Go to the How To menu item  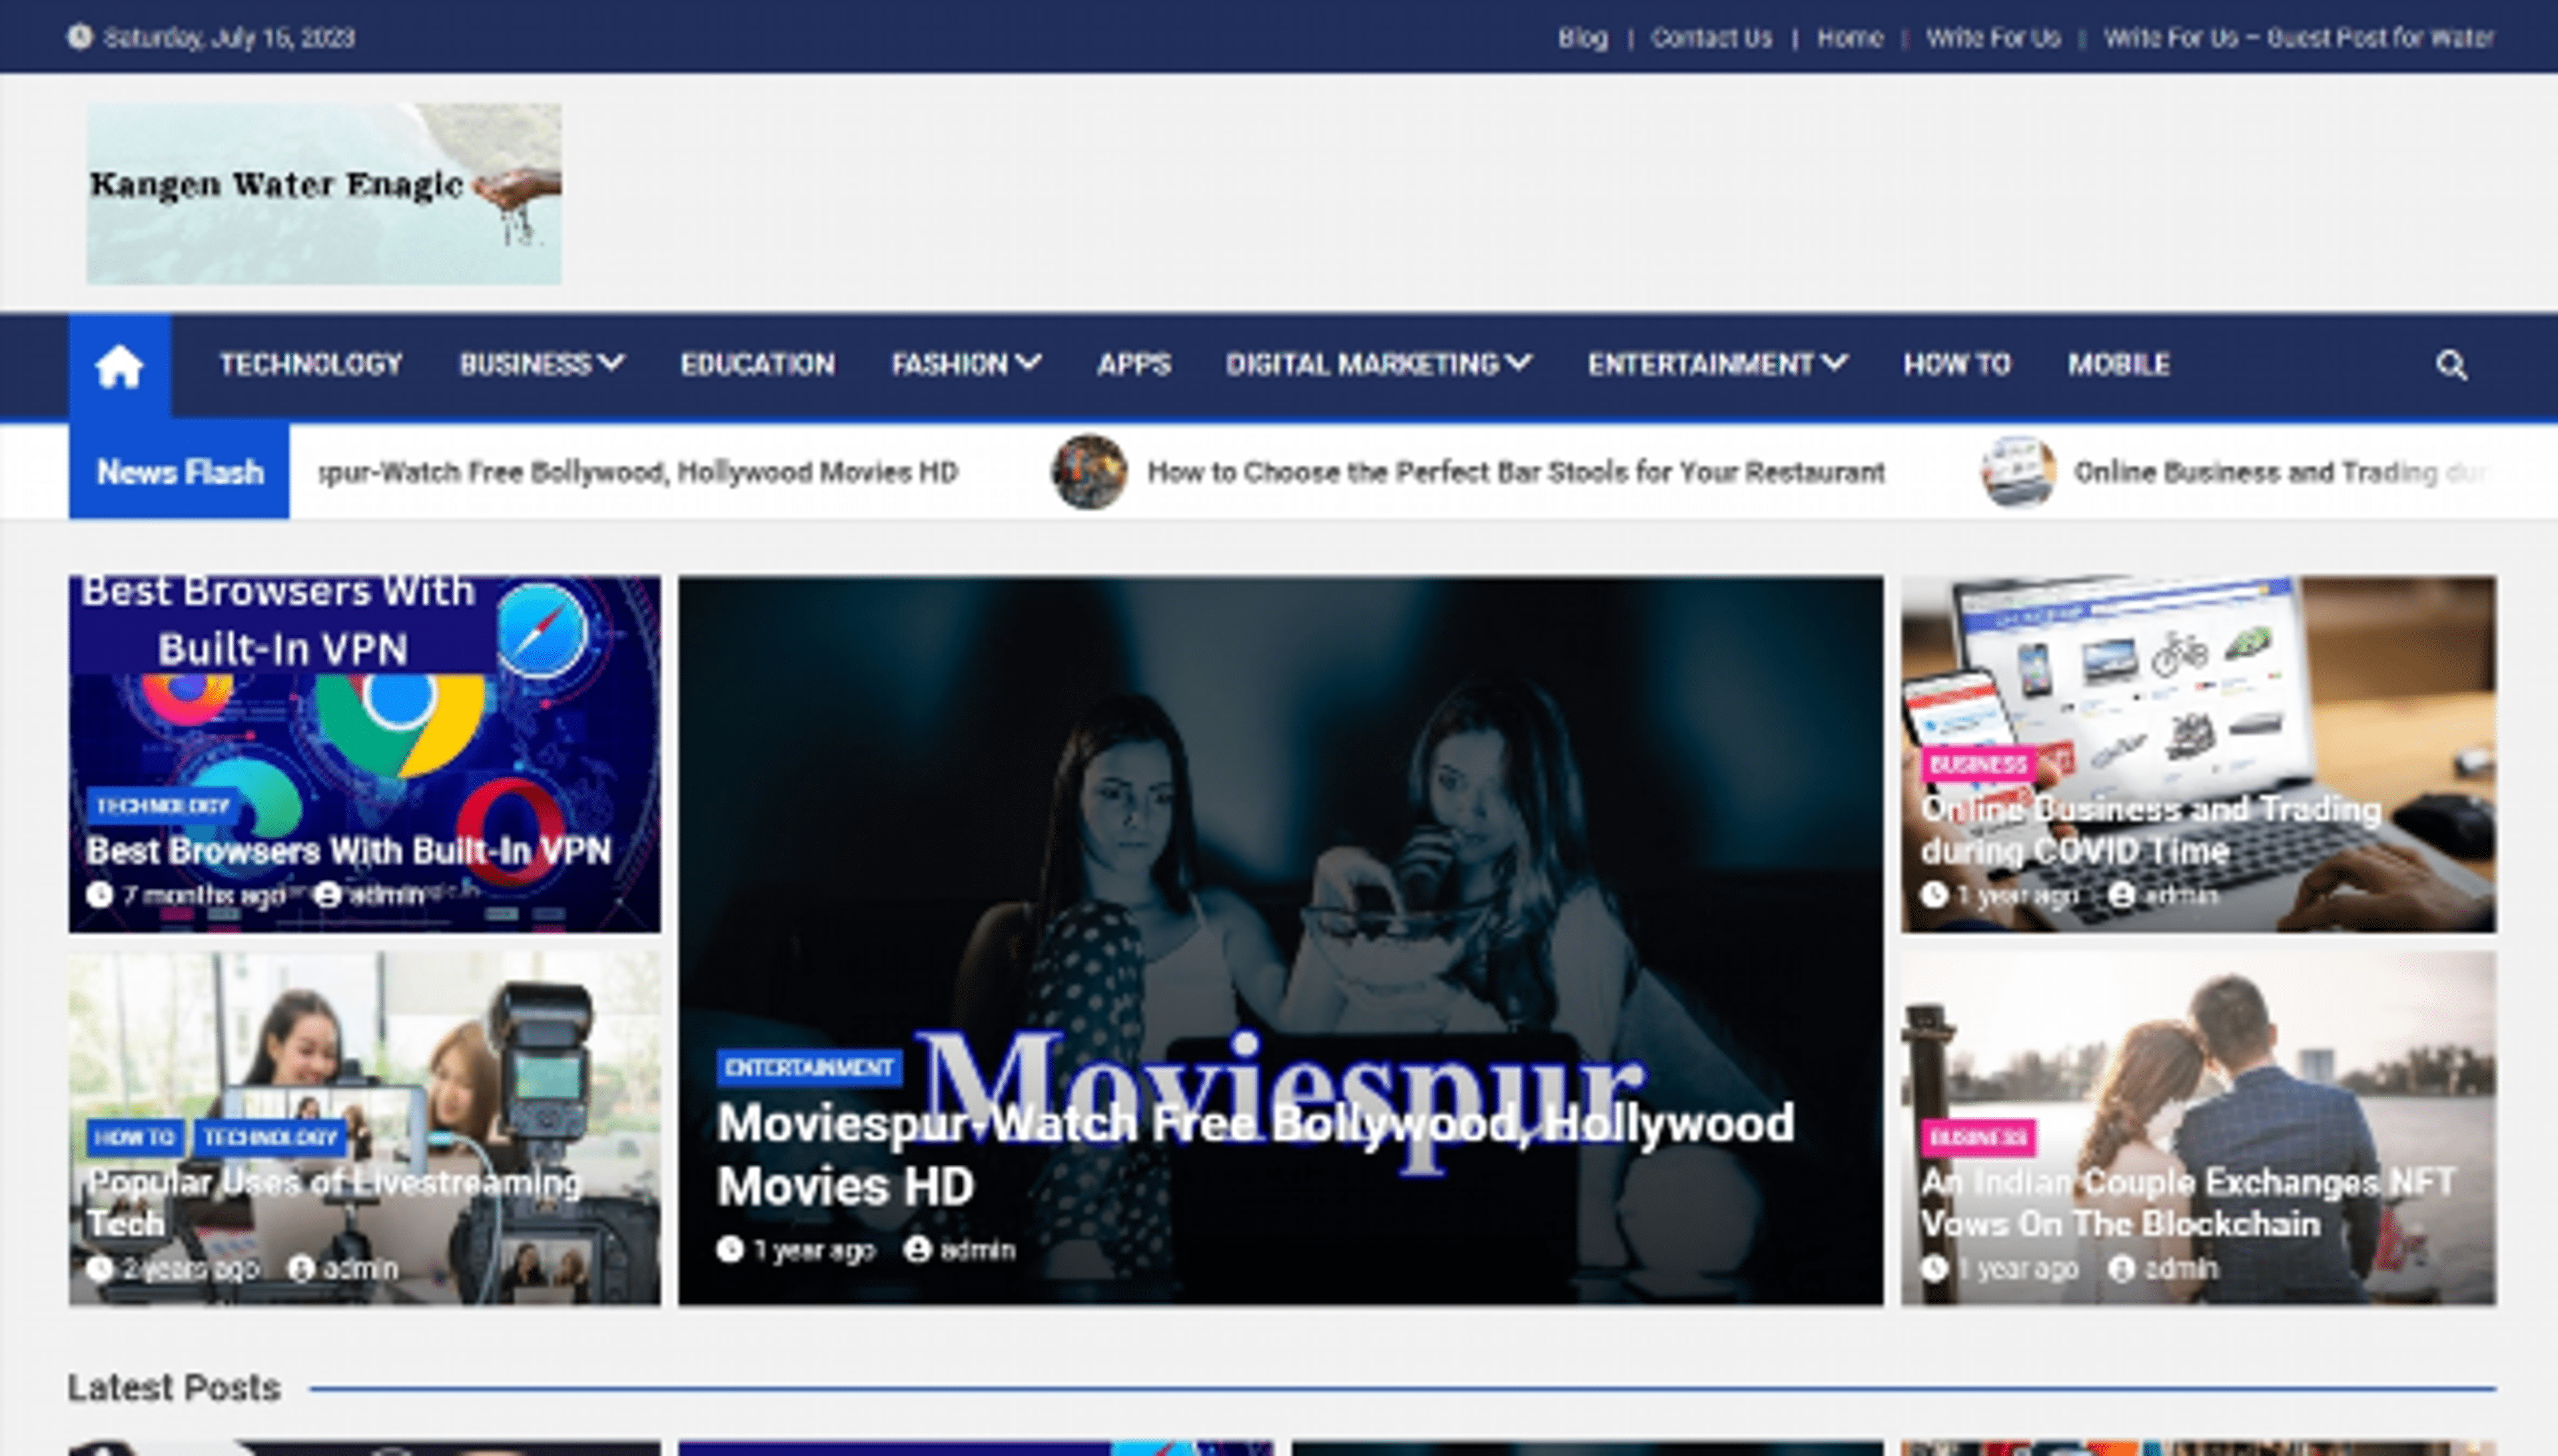1956,364
